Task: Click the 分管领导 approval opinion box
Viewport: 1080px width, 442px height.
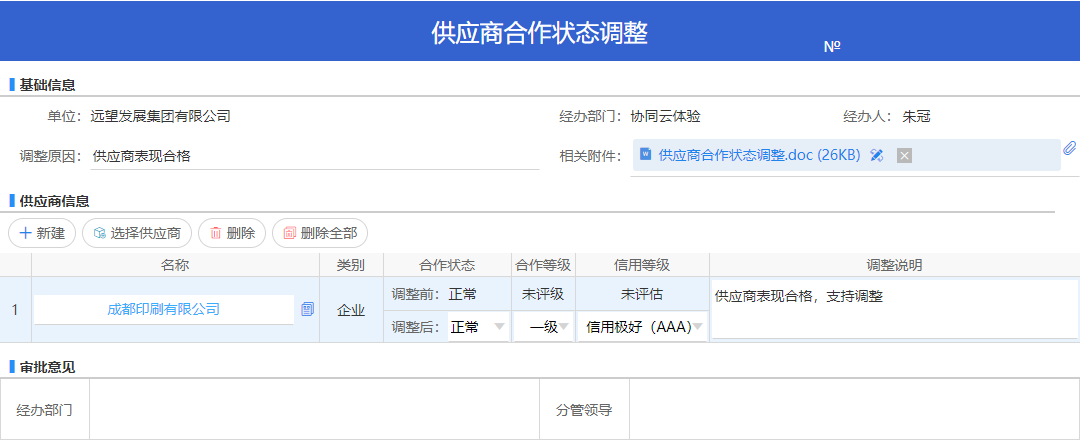Action: [x=854, y=410]
